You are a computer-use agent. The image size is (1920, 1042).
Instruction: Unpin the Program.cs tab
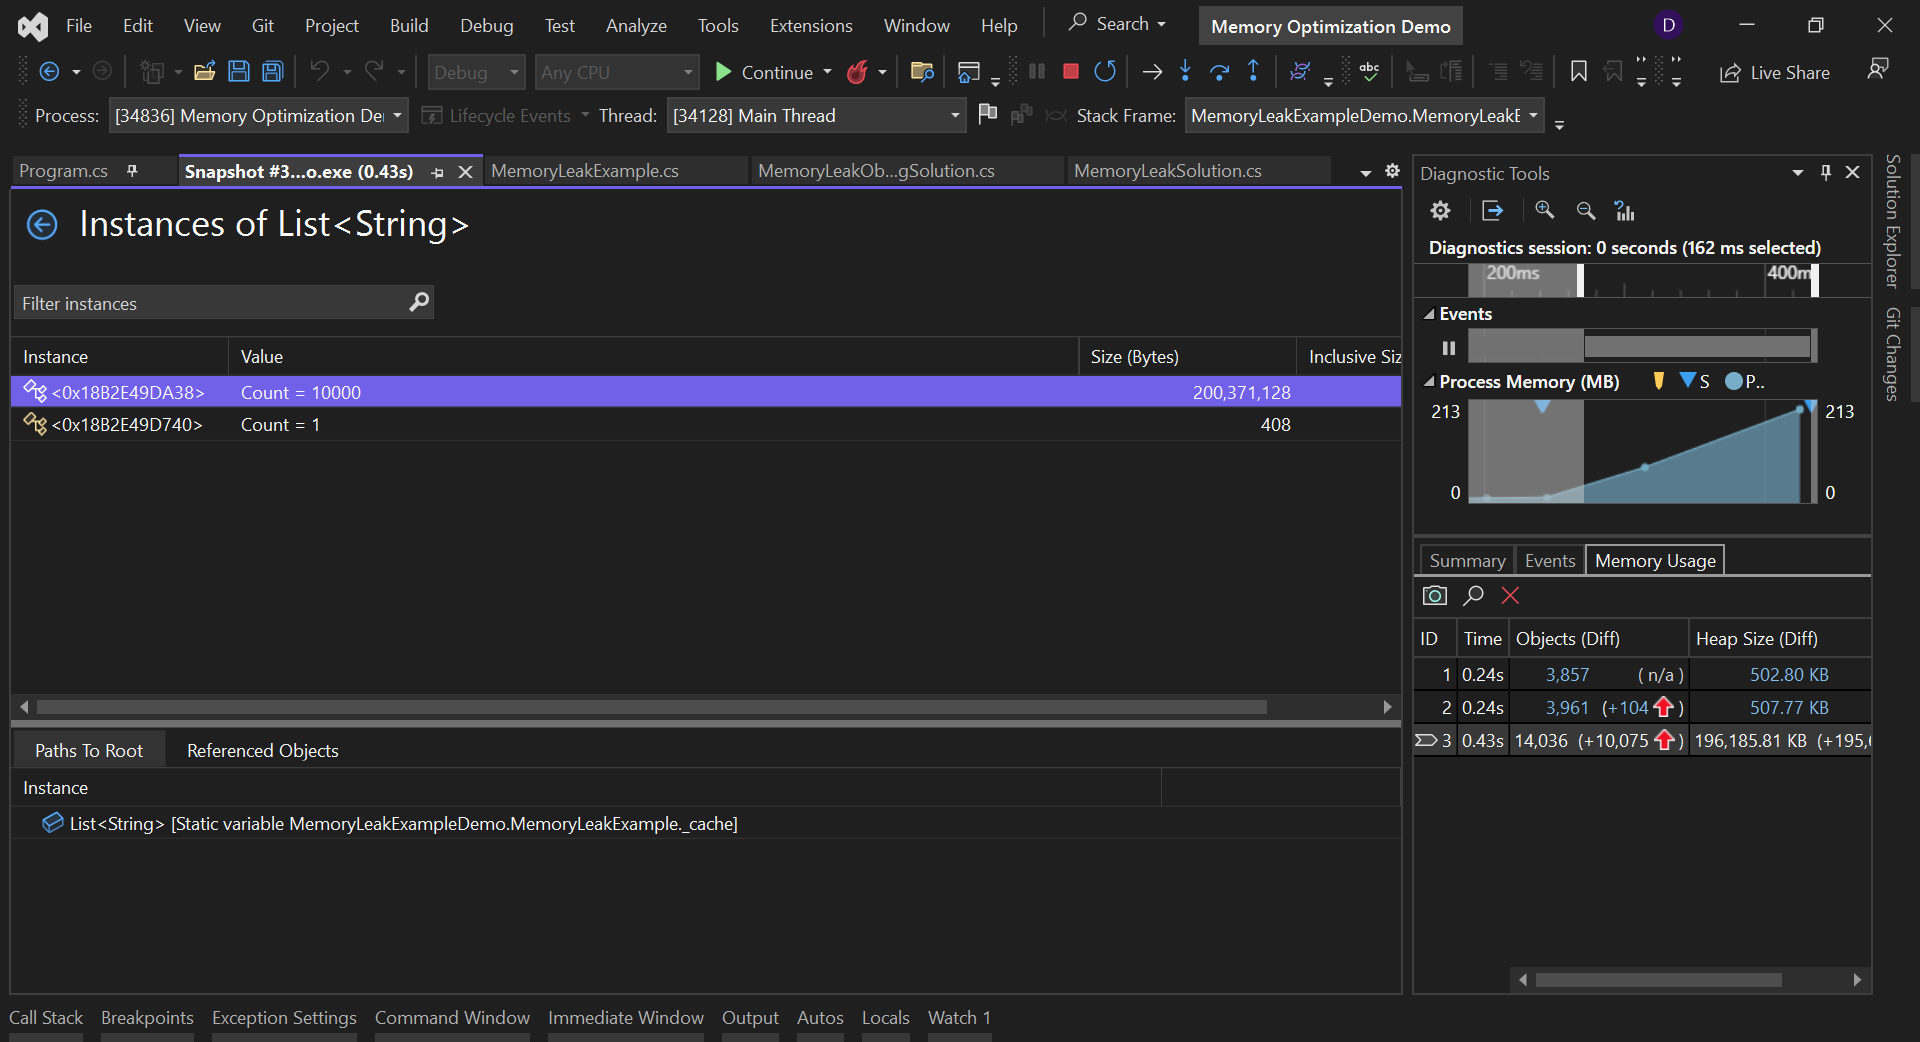click(133, 171)
